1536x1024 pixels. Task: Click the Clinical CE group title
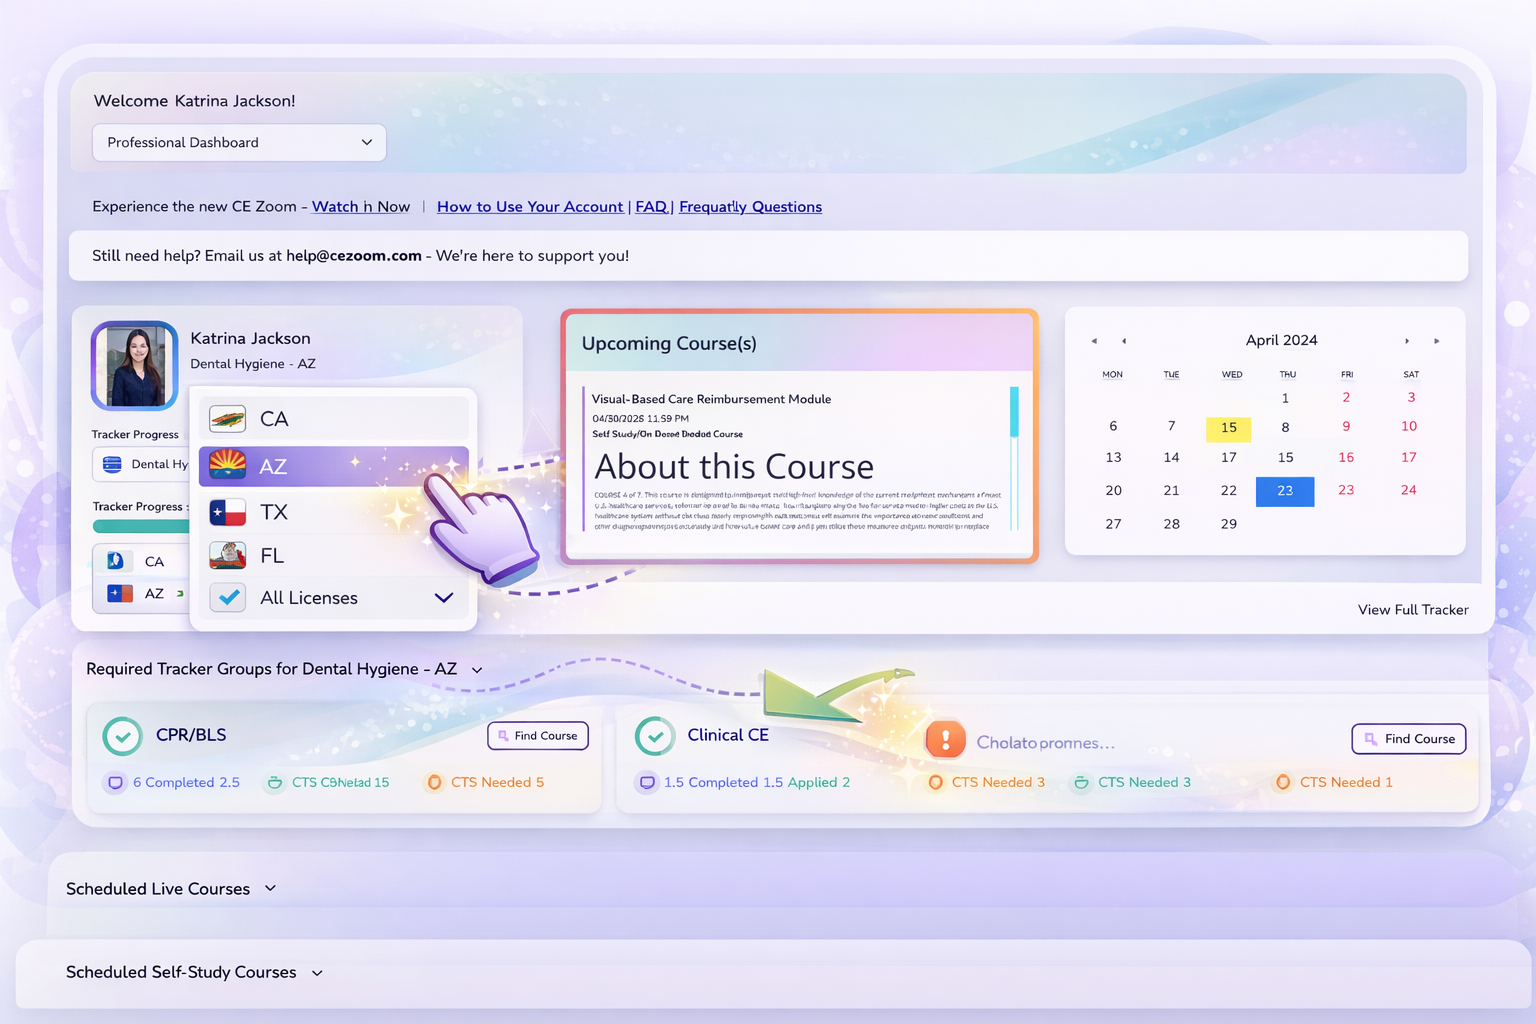tap(728, 735)
